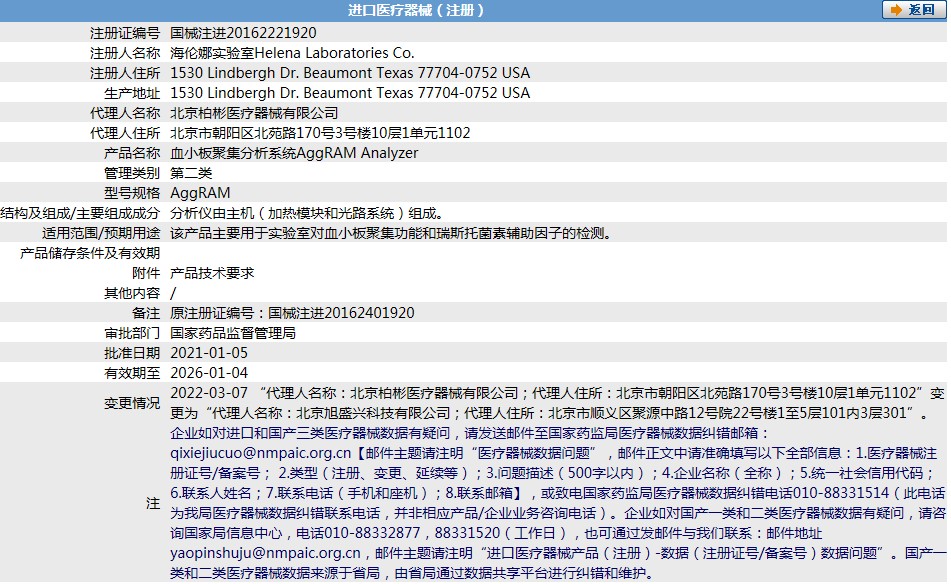Click the 批准日期 label
951x584 pixels.
[x=132, y=353]
